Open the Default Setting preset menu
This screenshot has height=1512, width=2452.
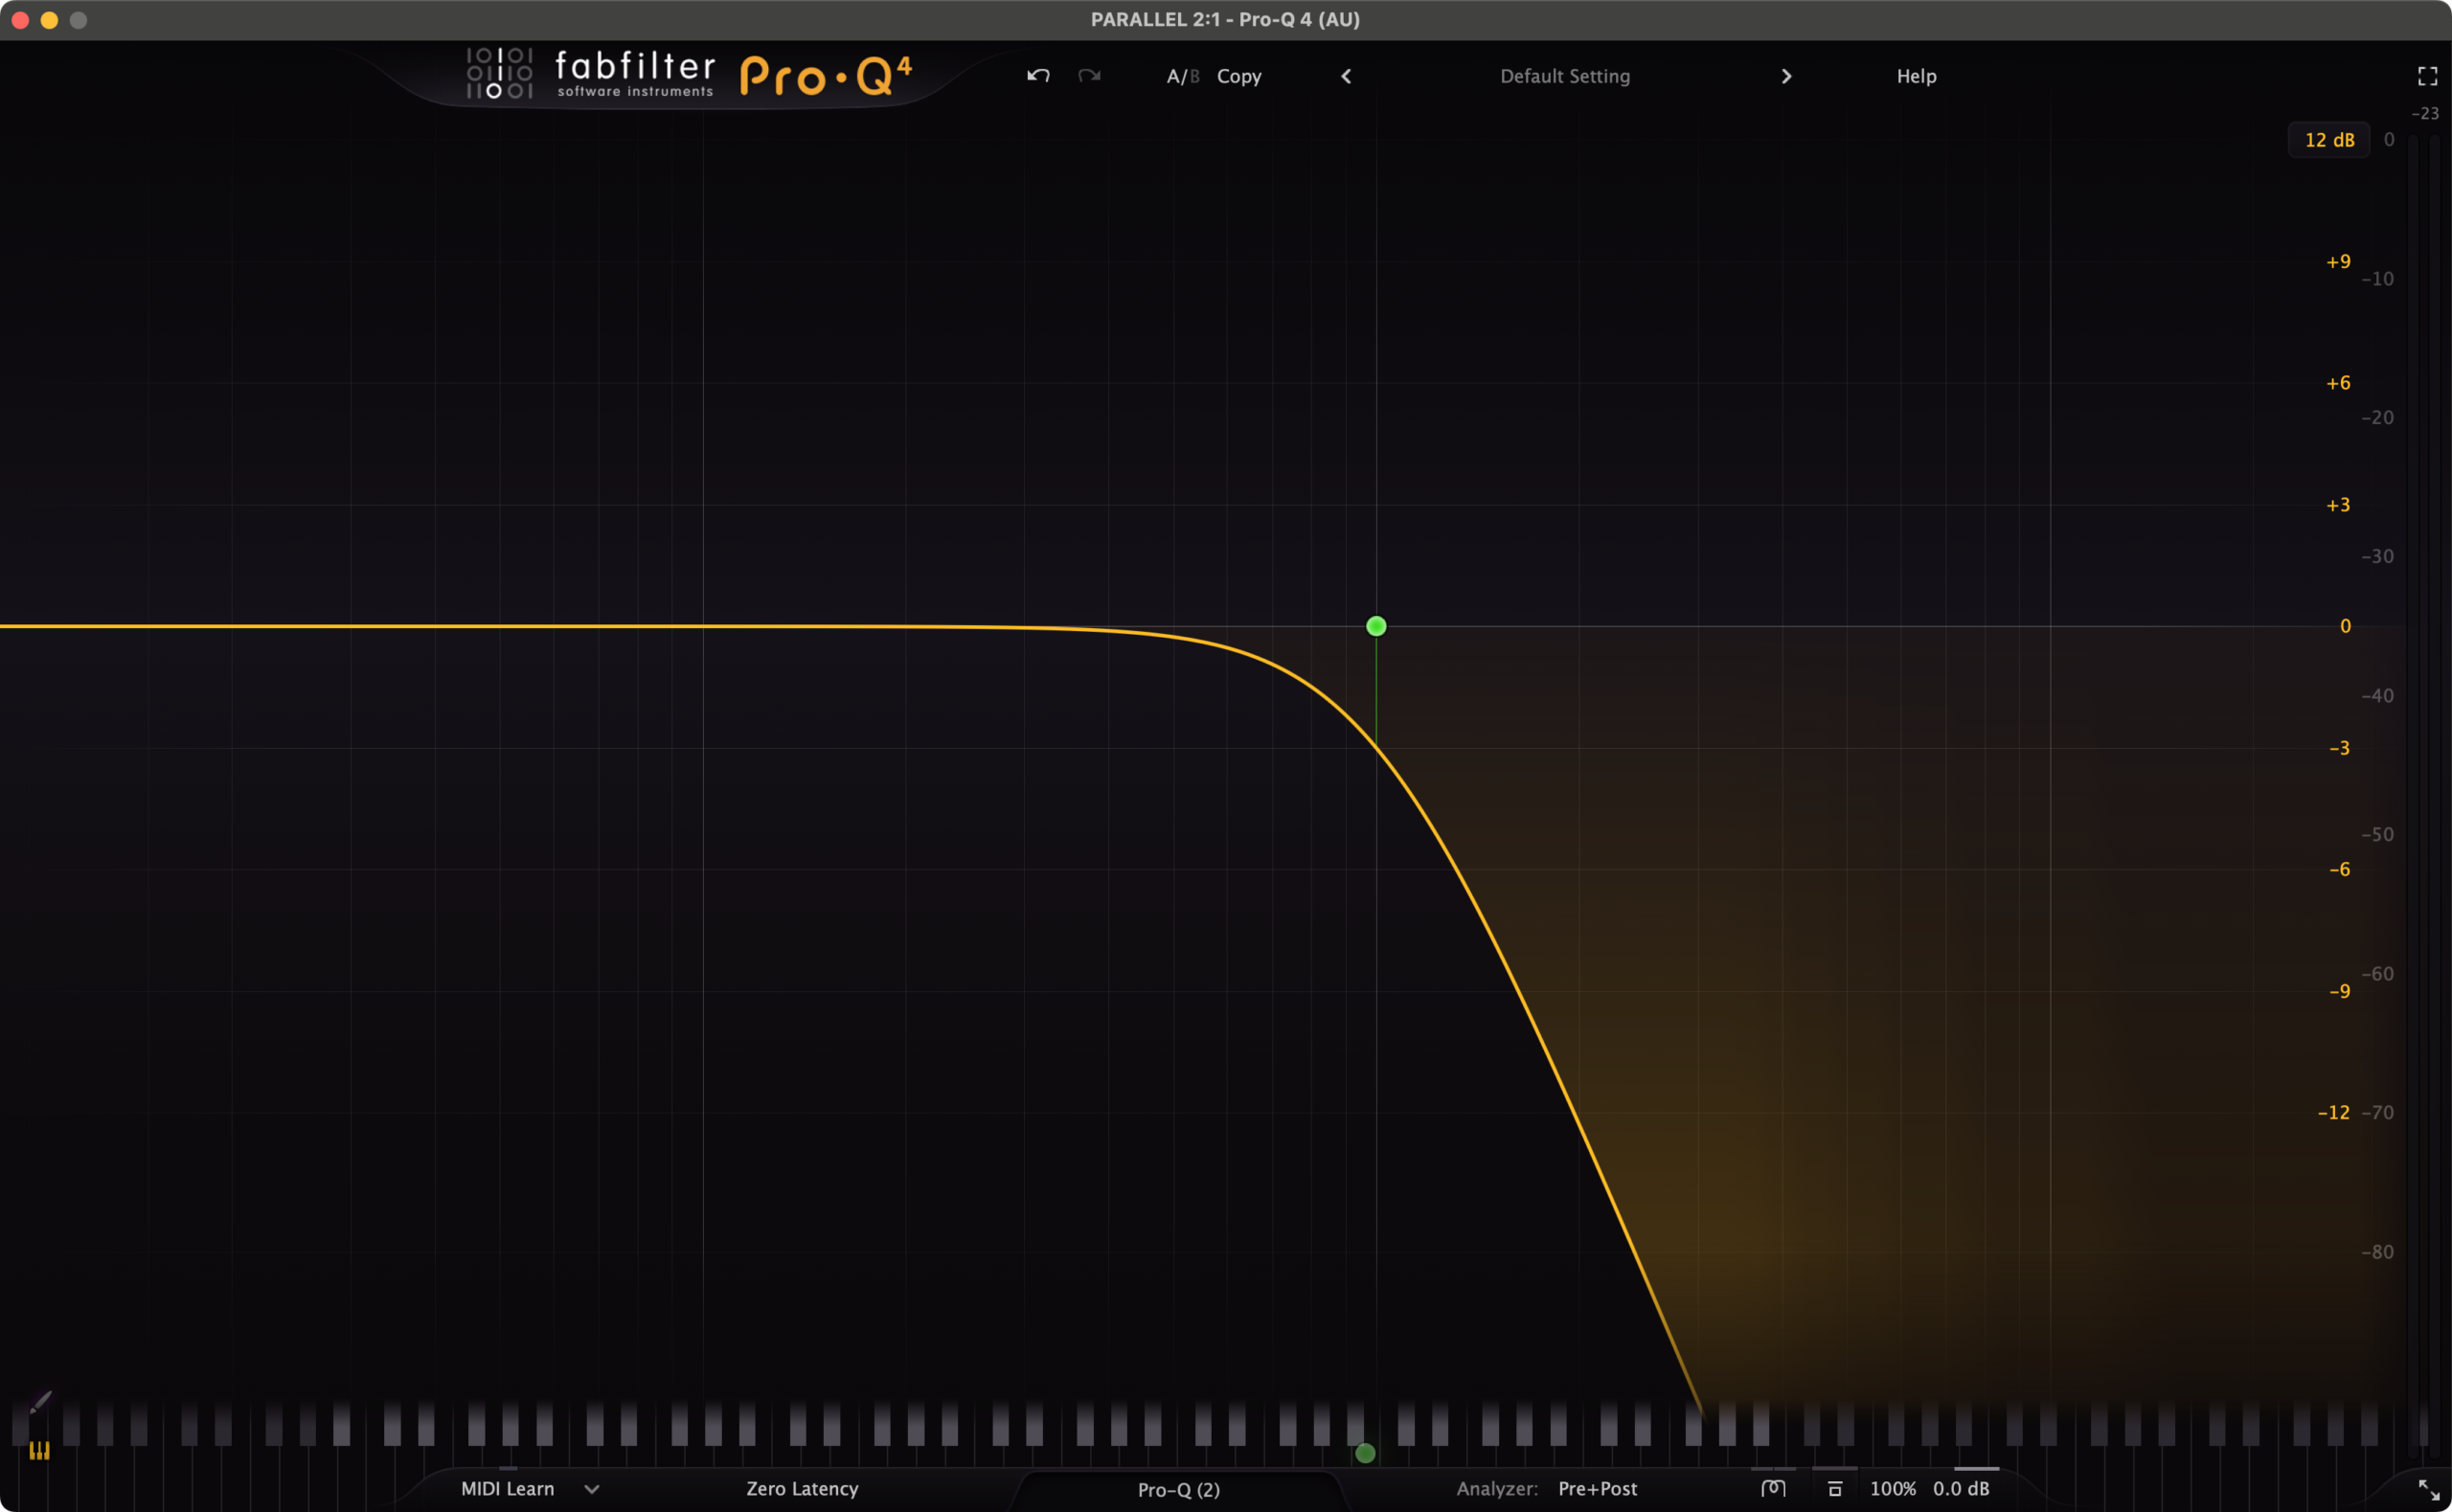pos(1564,76)
